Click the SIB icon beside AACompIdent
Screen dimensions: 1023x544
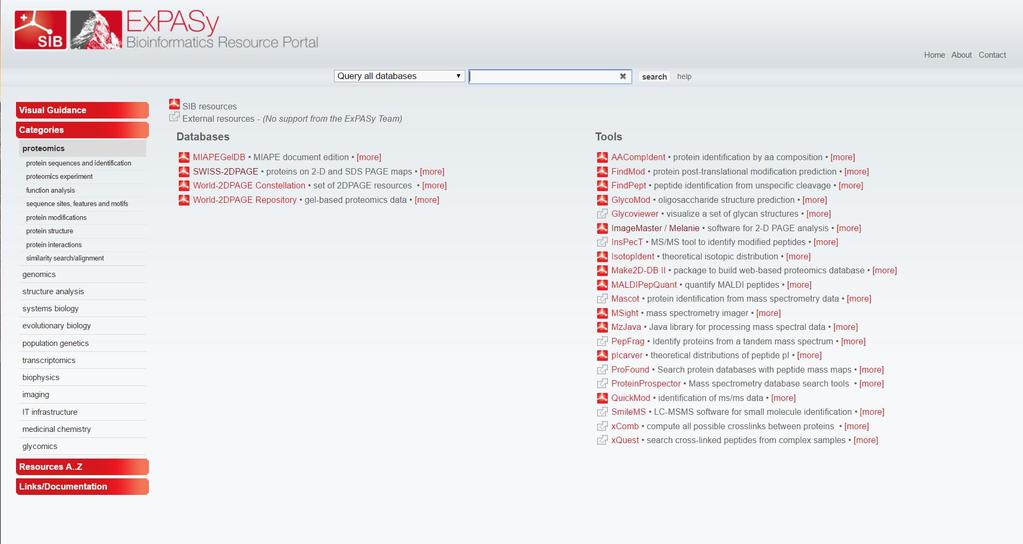(602, 157)
